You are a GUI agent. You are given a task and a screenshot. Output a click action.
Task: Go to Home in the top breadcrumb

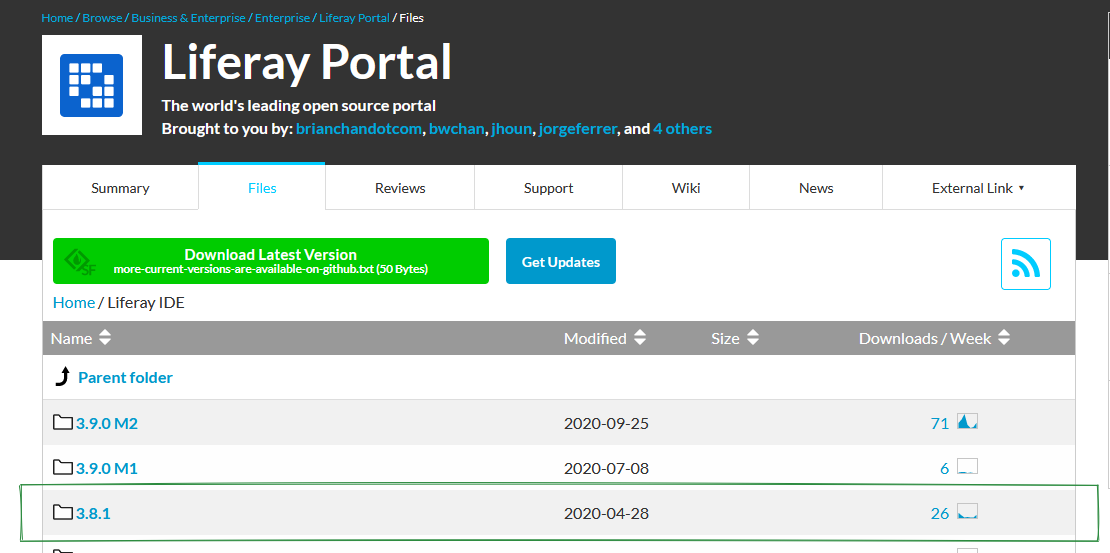57,18
